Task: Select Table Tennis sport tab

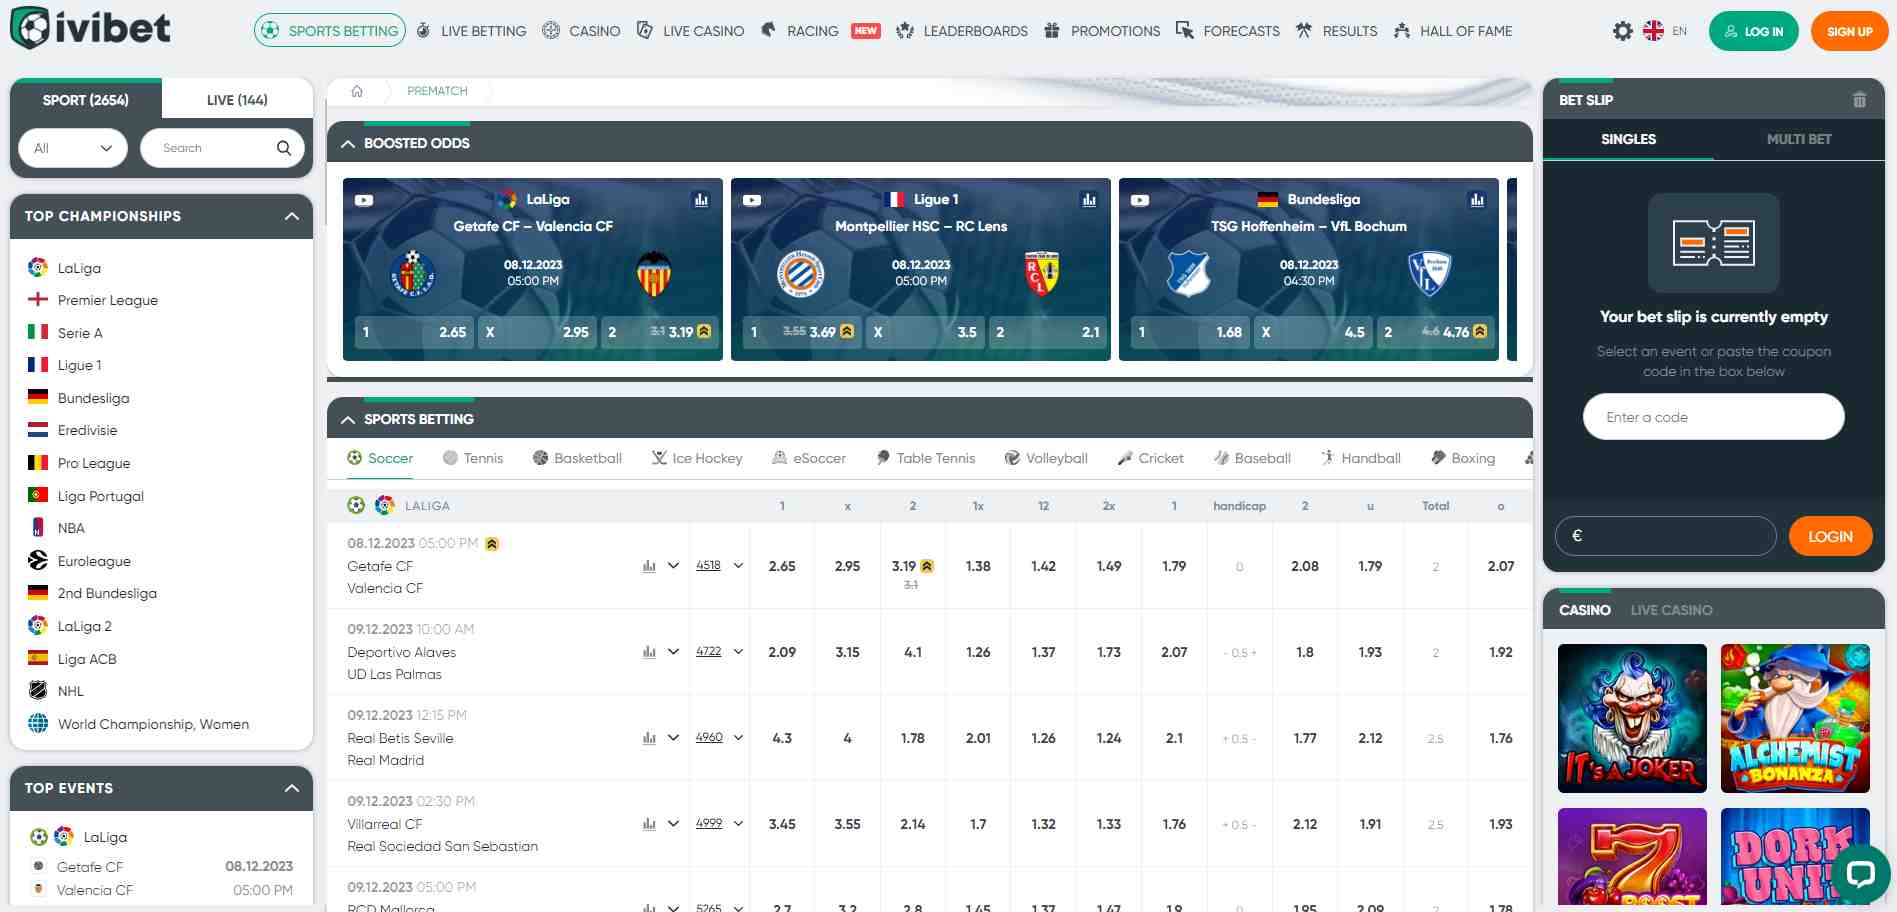Action: pos(925,458)
